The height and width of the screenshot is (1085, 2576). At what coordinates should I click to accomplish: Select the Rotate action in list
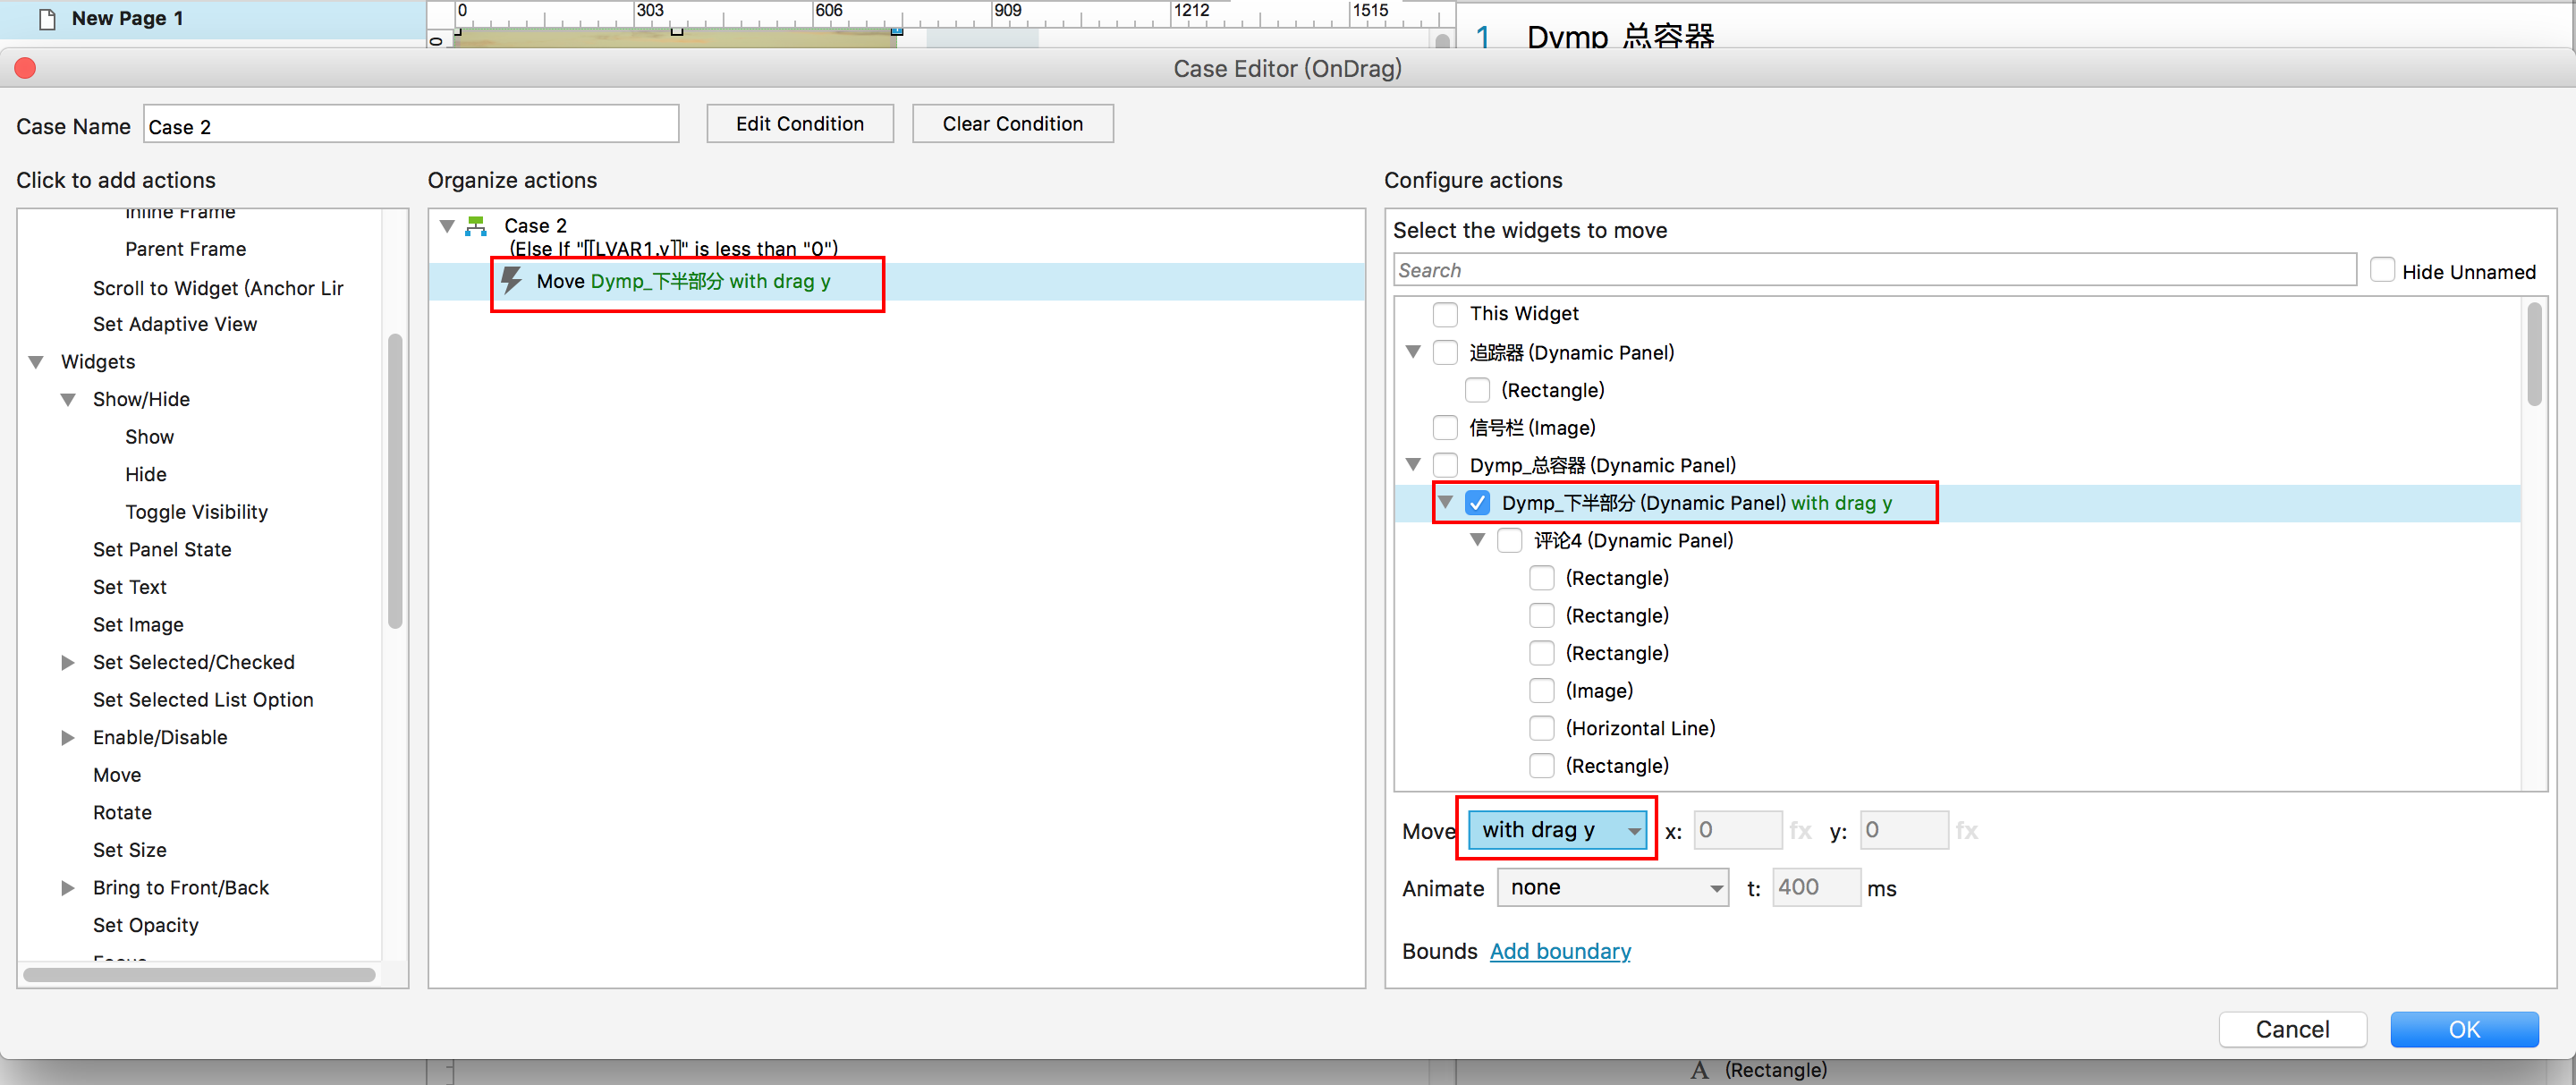pyautogui.click(x=122, y=812)
